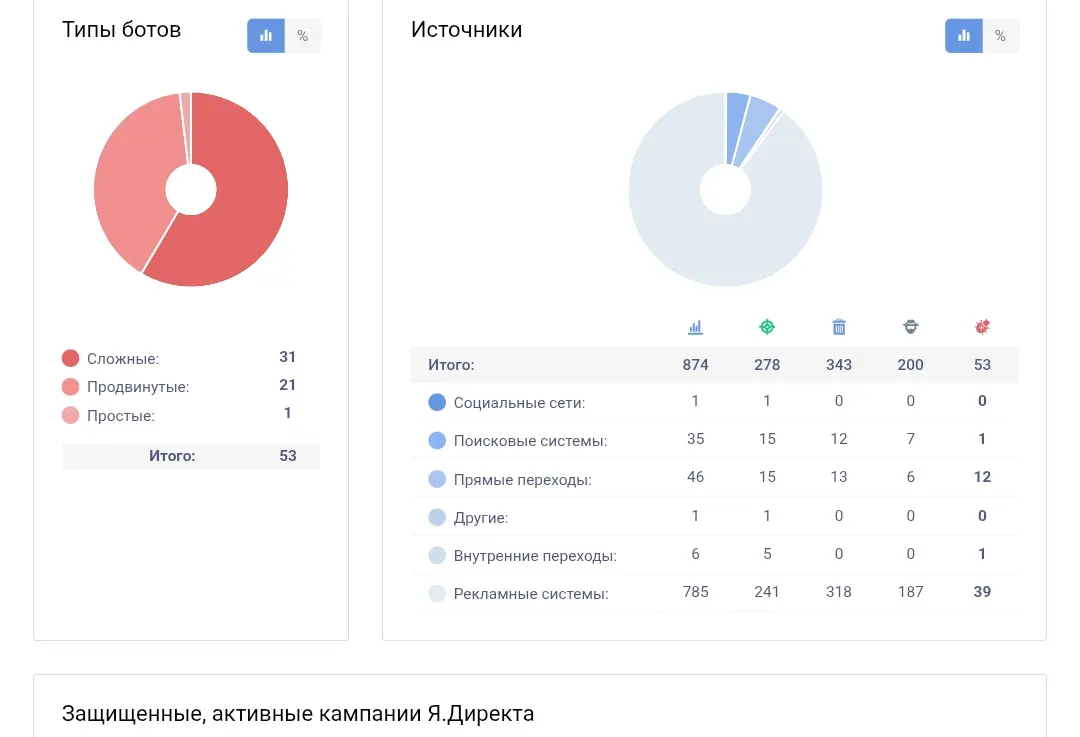The width and height of the screenshot is (1080, 737).
Task: Click the Социальные сети legend dot
Action: (x=437, y=402)
